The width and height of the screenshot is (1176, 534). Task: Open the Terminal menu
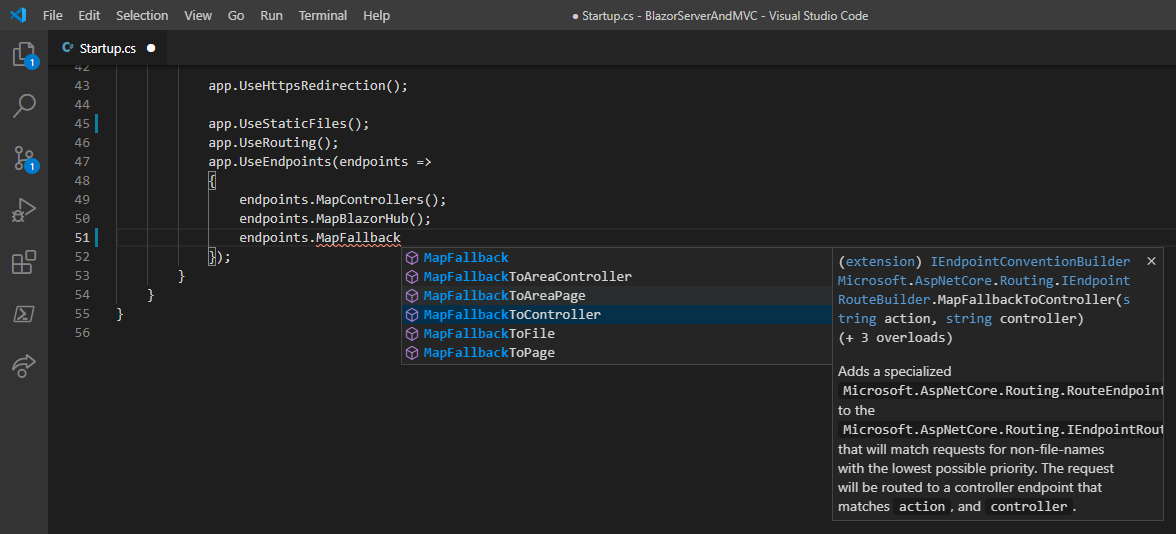coord(322,15)
